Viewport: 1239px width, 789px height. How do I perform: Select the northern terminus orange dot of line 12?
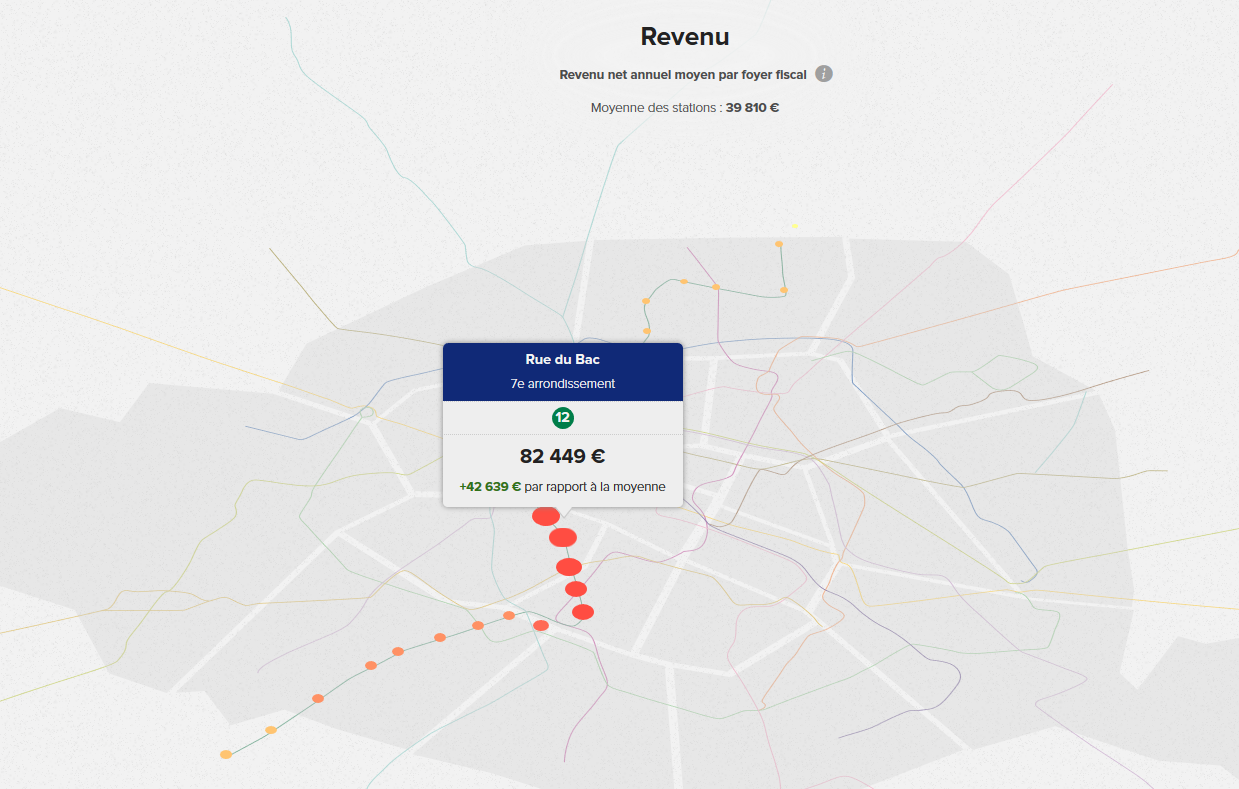tap(779, 244)
